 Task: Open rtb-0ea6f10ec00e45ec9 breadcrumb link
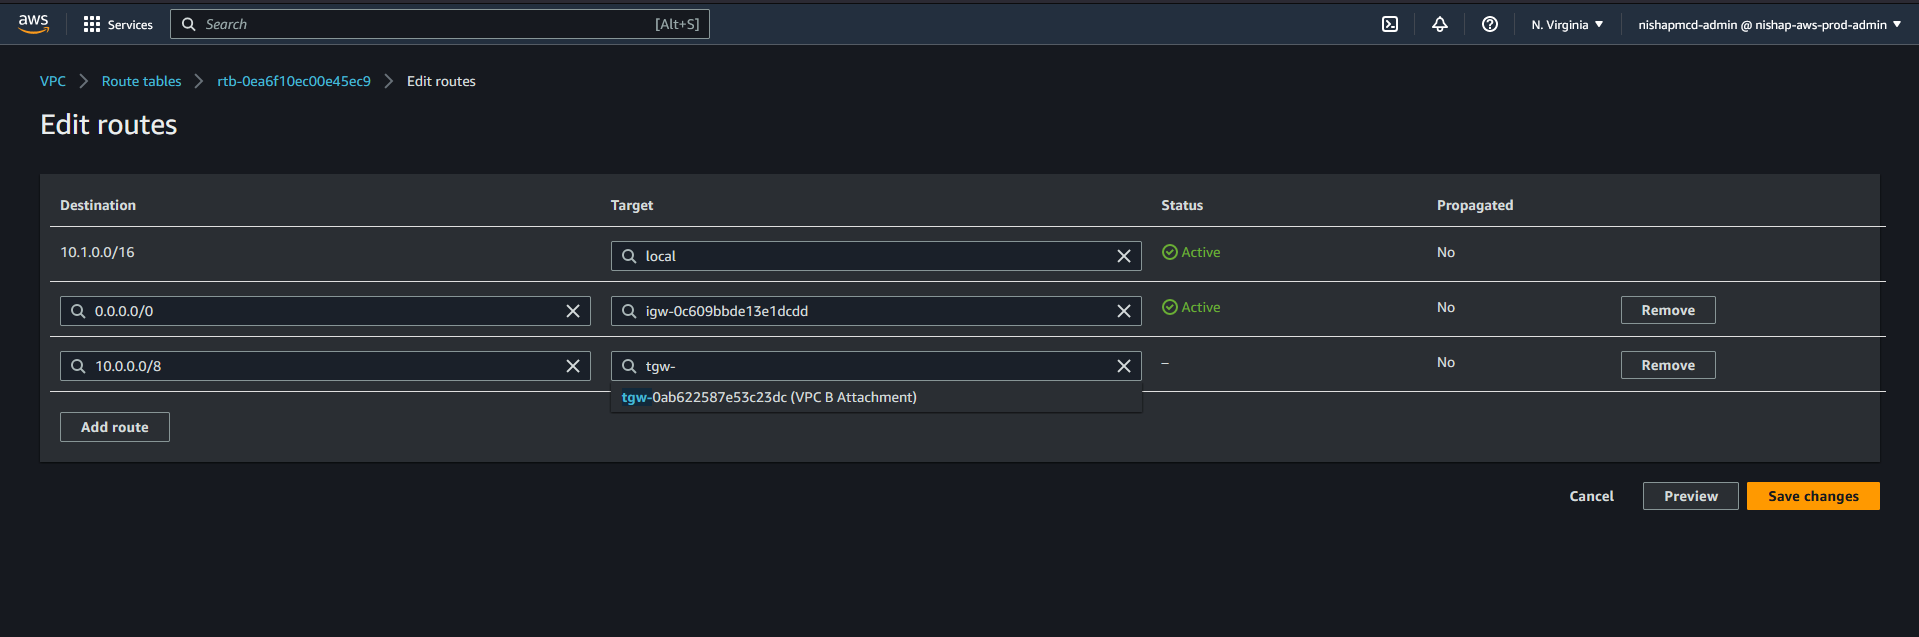pyautogui.click(x=293, y=81)
